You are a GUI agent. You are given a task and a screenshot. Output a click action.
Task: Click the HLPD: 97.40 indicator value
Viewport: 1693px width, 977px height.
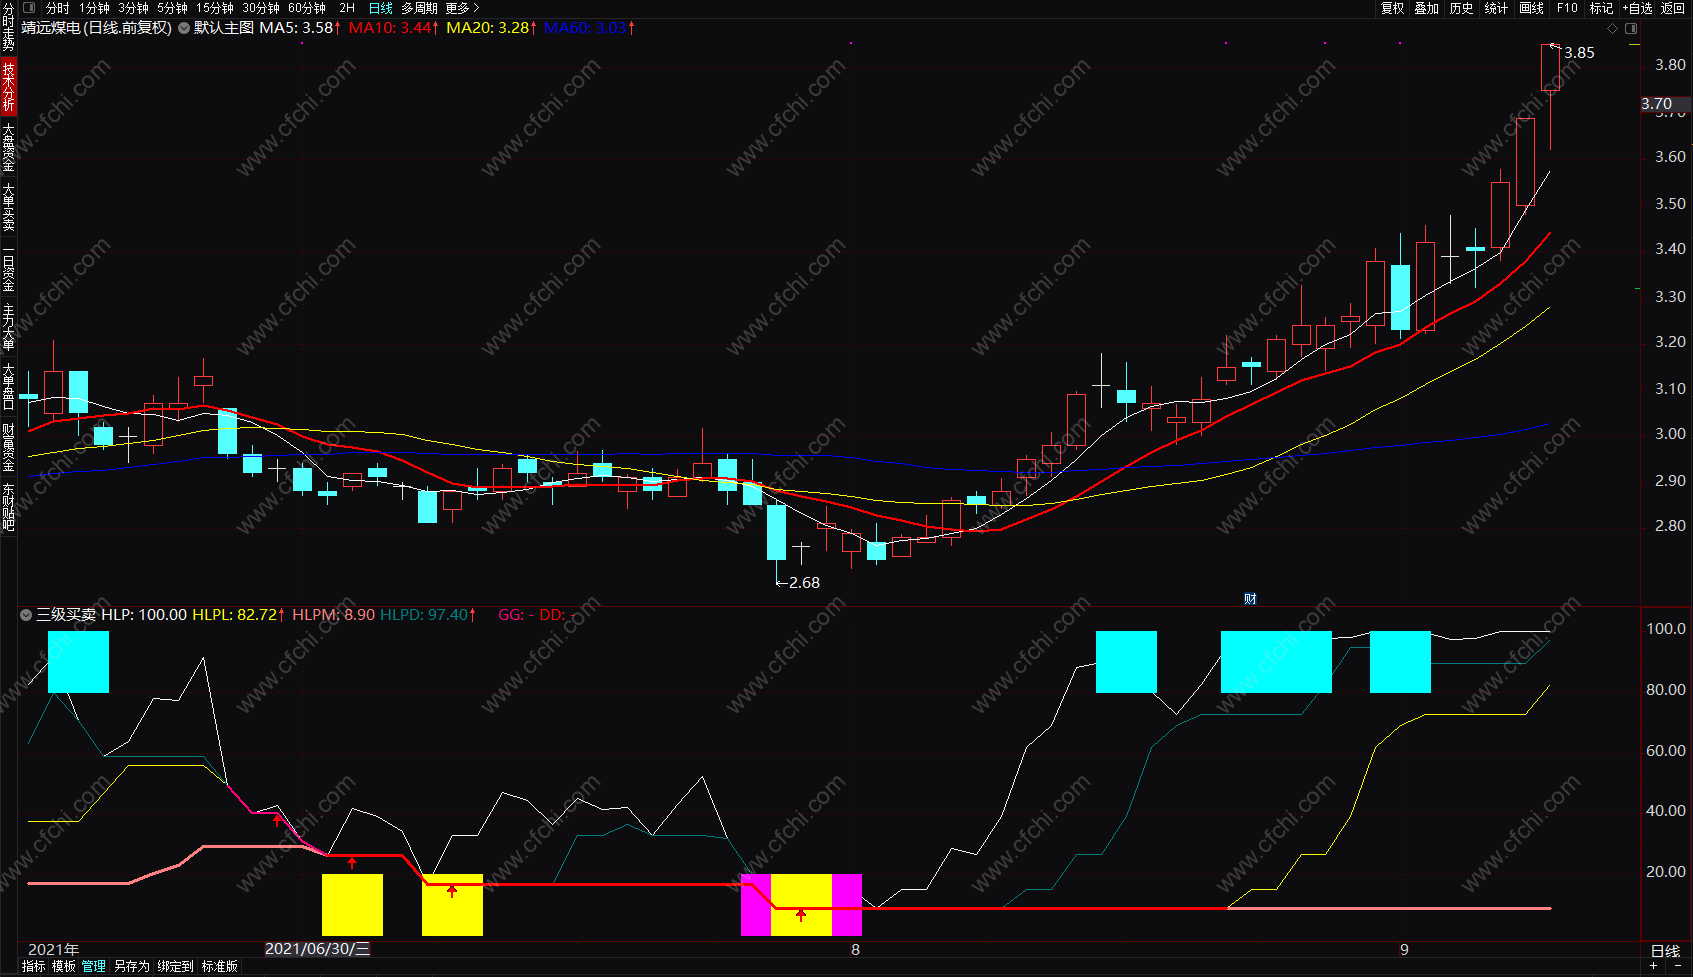click(428, 615)
